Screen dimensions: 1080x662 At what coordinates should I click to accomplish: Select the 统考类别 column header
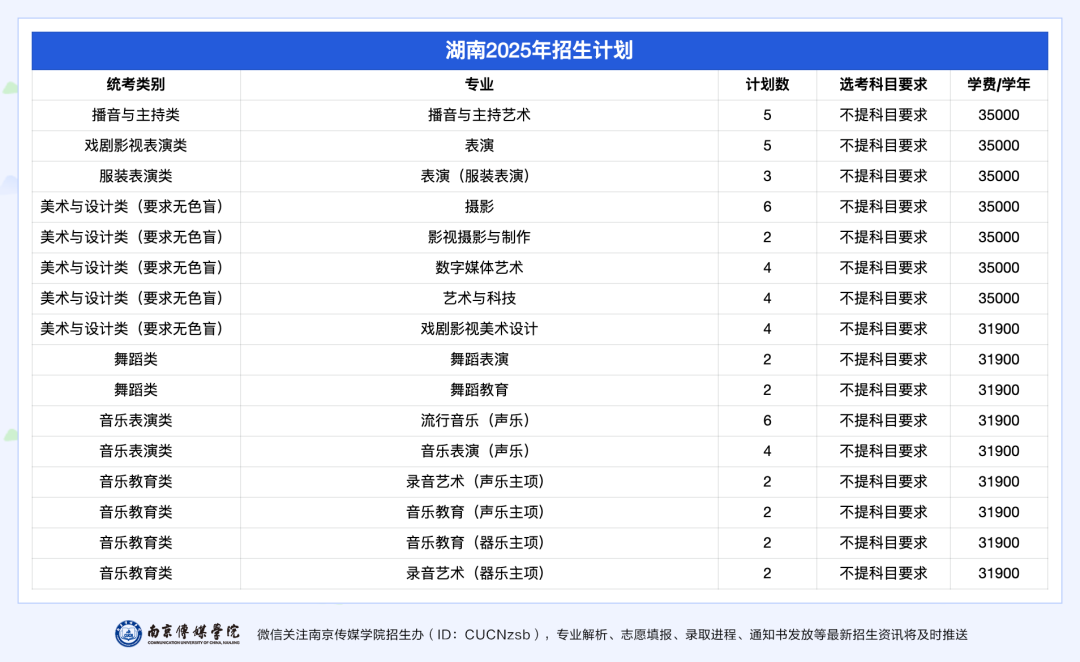pos(136,85)
